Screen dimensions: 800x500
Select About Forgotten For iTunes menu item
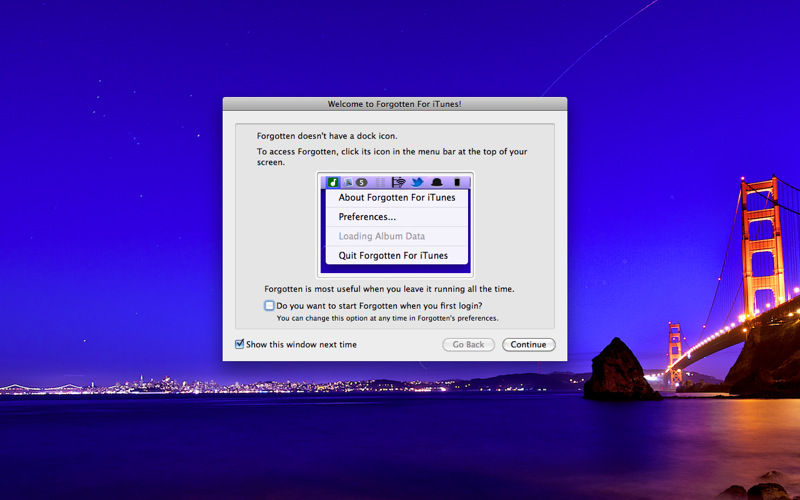click(397, 197)
